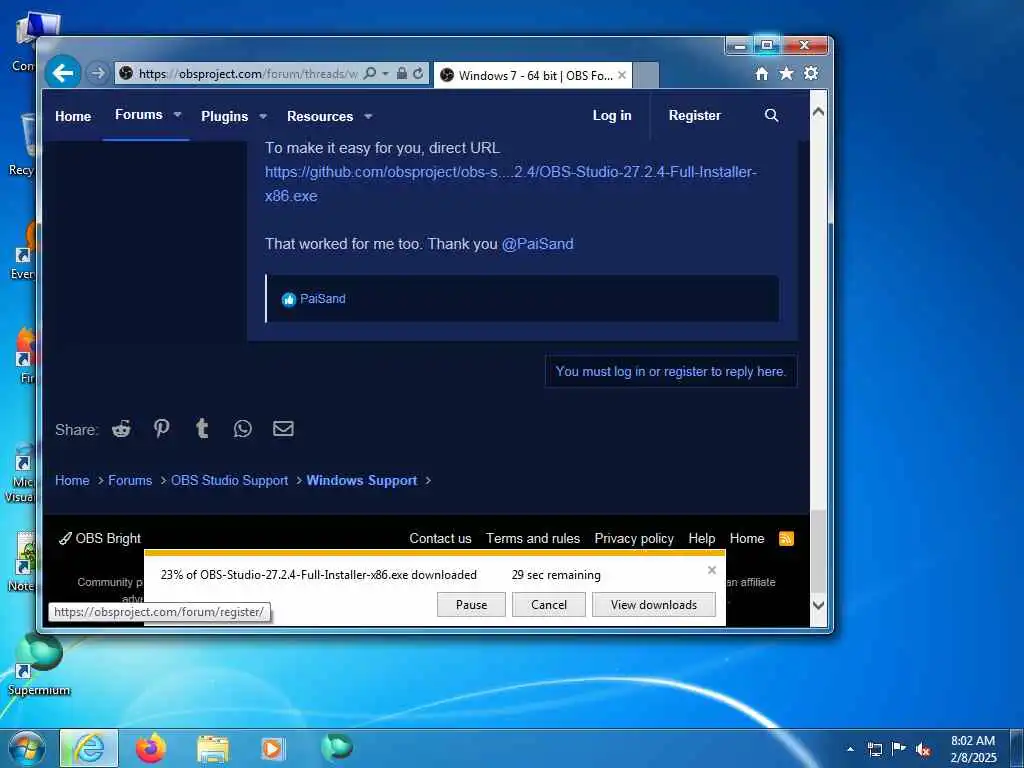Open @PaiSand mention link
Viewport: 1024px width, 768px height.
[537, 244]
